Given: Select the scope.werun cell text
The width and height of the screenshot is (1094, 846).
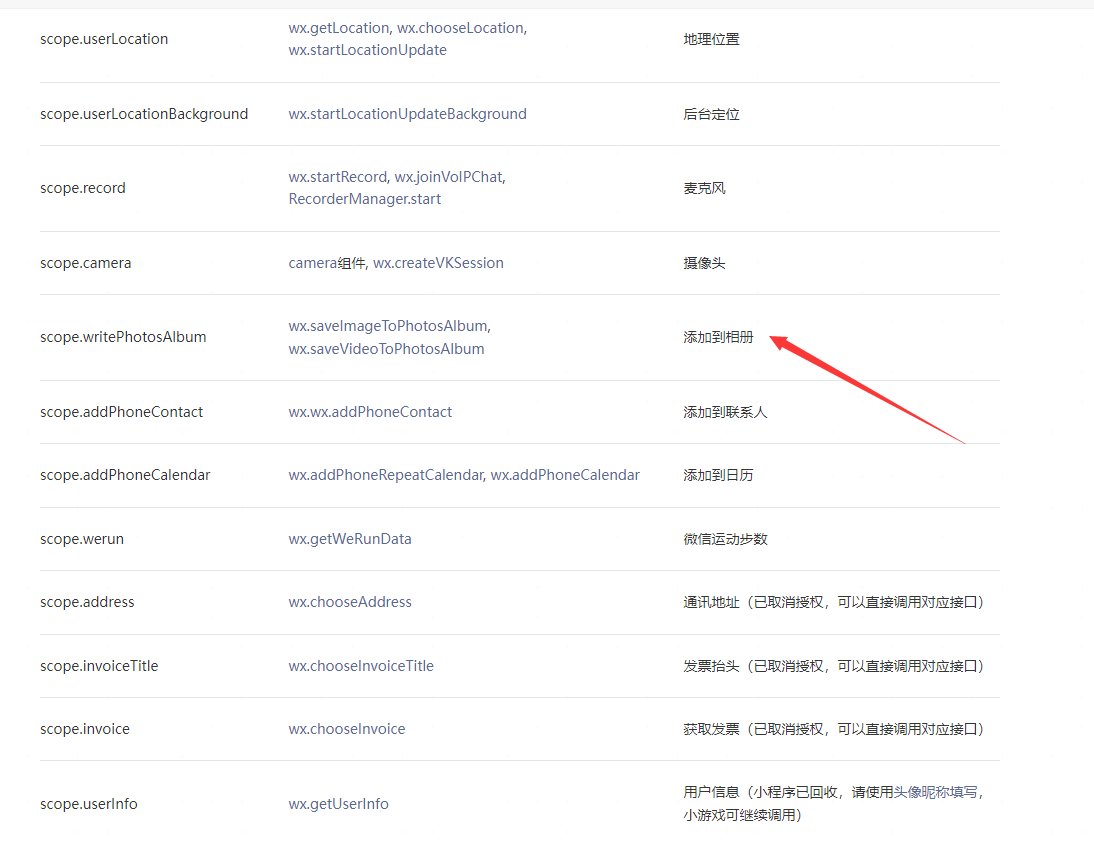Looking at the screenshot, I should tap(82, 539).
